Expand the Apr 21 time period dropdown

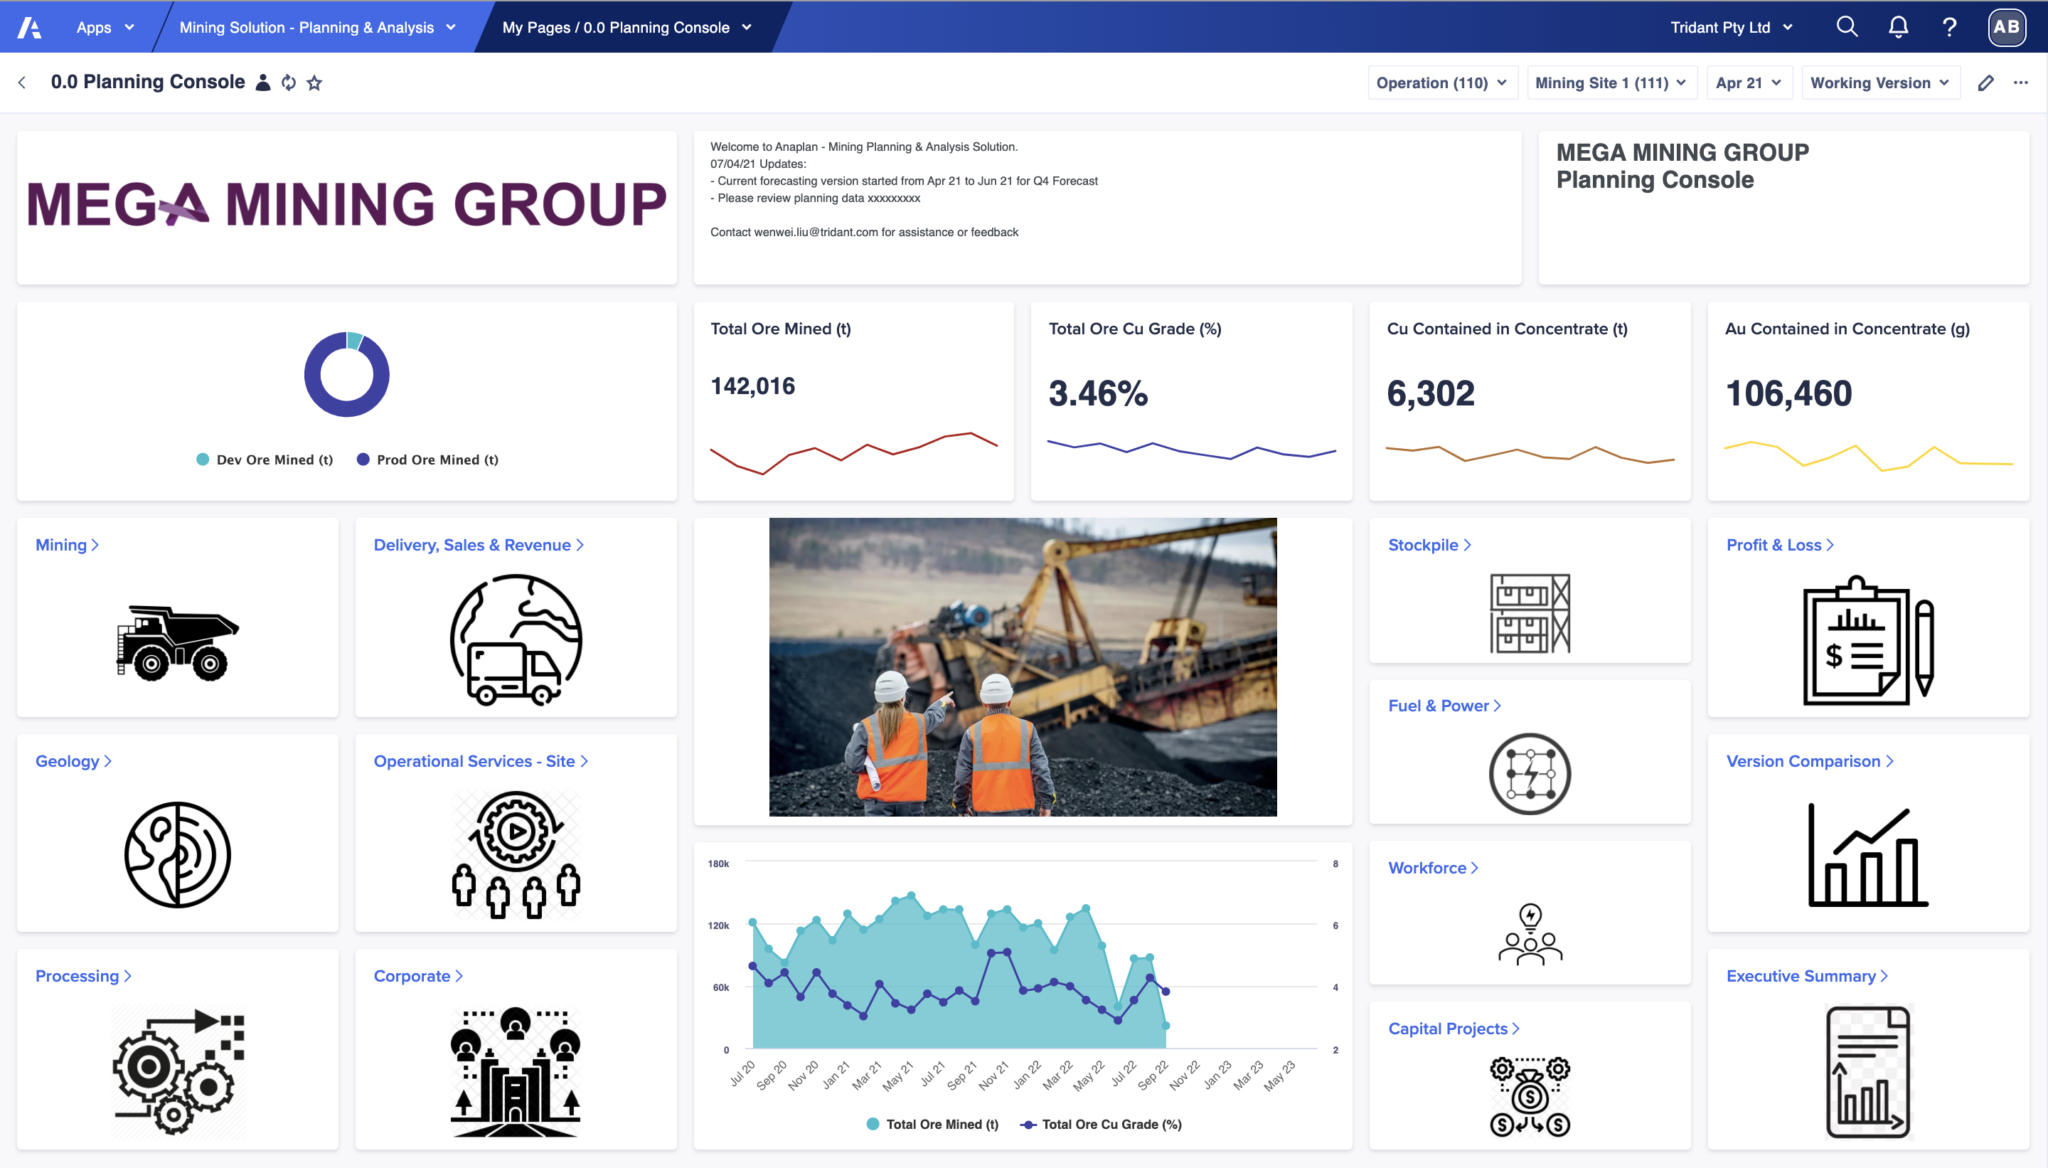pyautogui.click(x=1748, y=82)
